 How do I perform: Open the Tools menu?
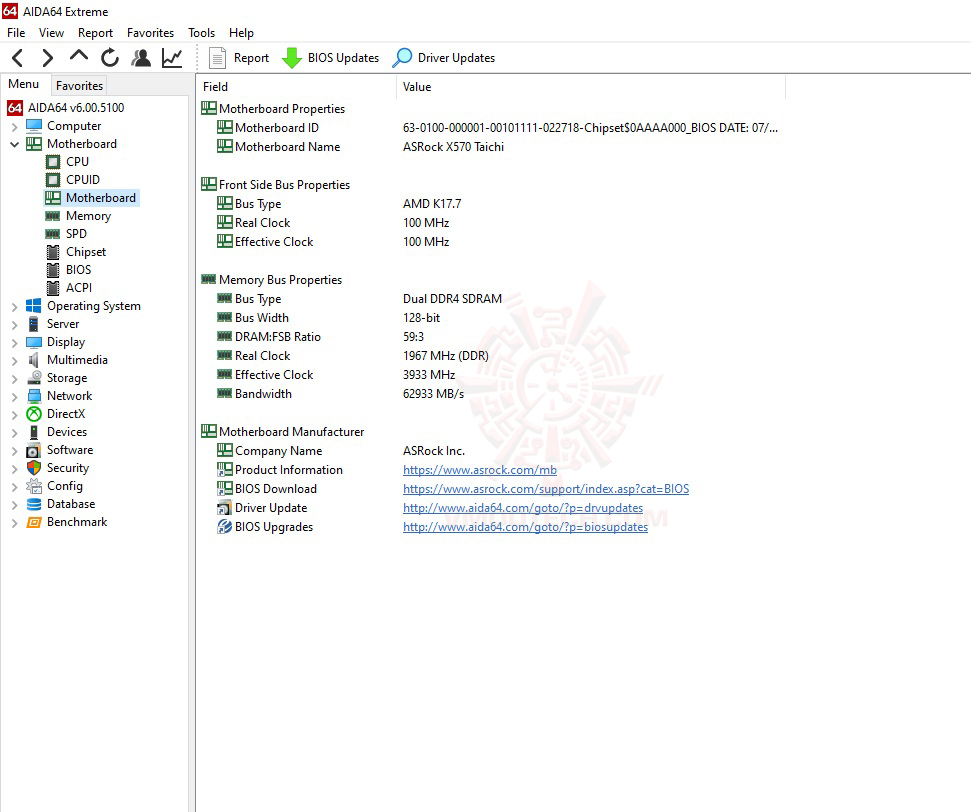(x=201, y=33)
